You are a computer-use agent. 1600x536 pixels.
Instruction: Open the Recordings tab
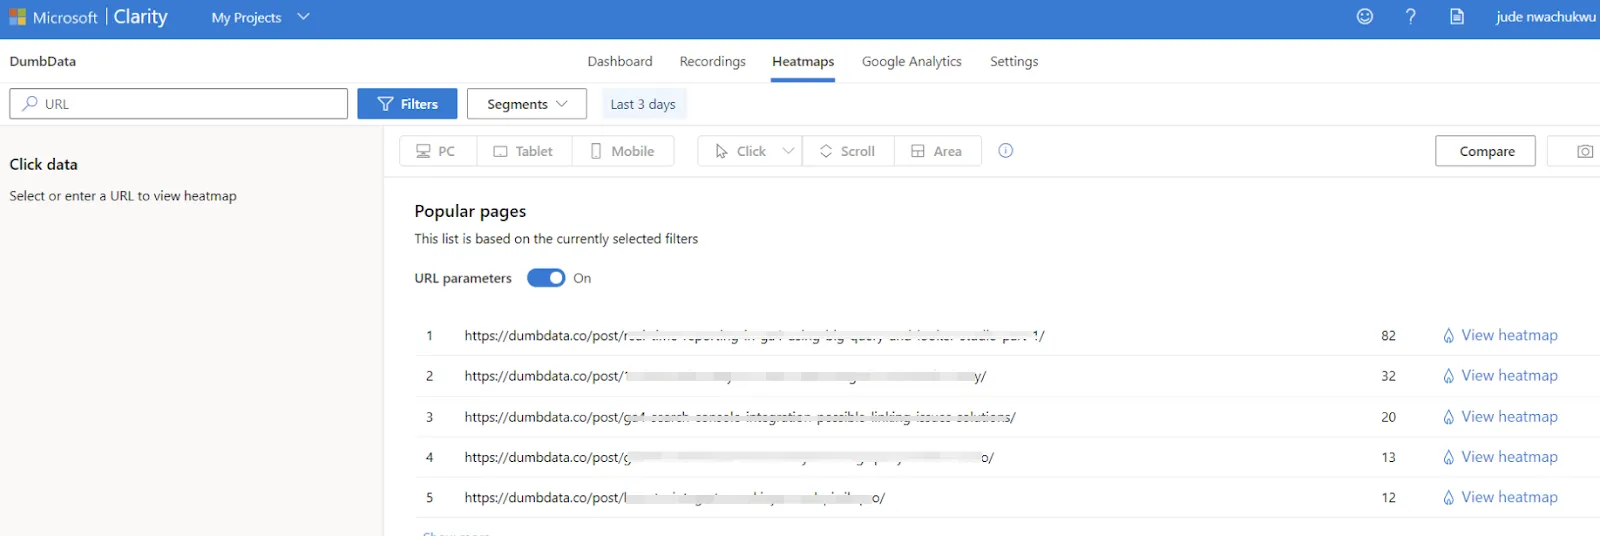click(x=712, y=62)
